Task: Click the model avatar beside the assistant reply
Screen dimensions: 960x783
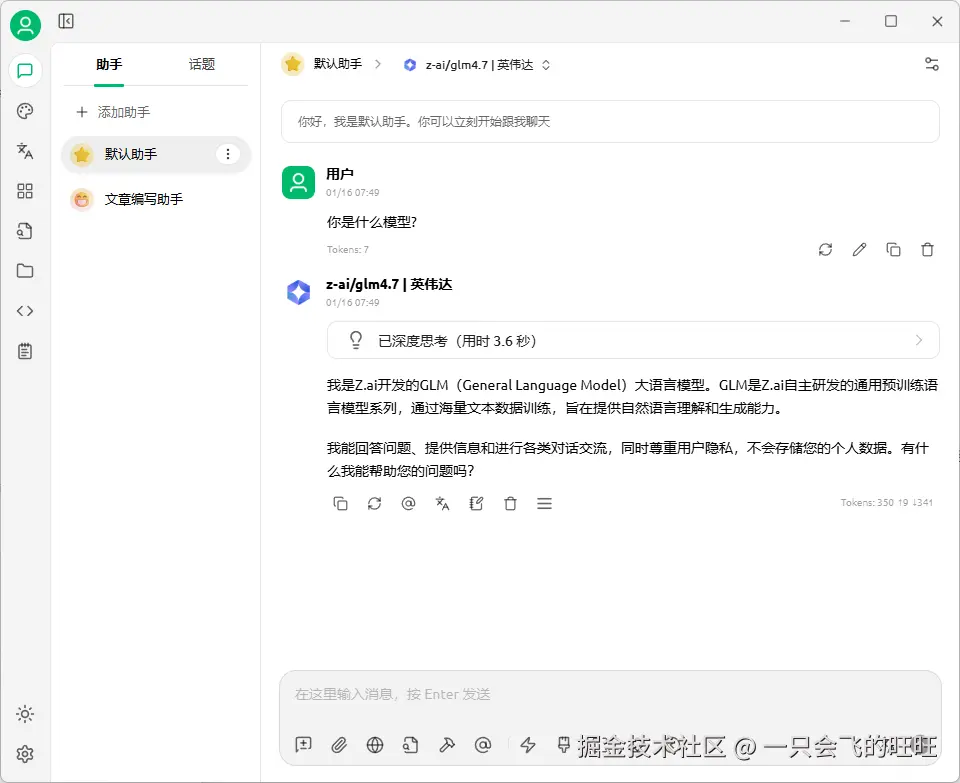Action: pos(299,293)
